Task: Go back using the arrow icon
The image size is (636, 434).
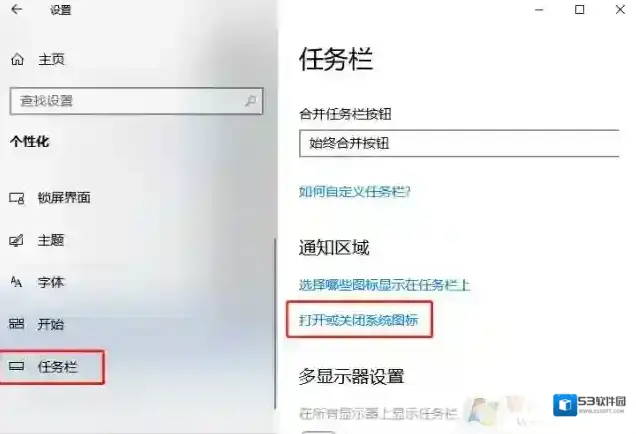Action: click(17, 10)
